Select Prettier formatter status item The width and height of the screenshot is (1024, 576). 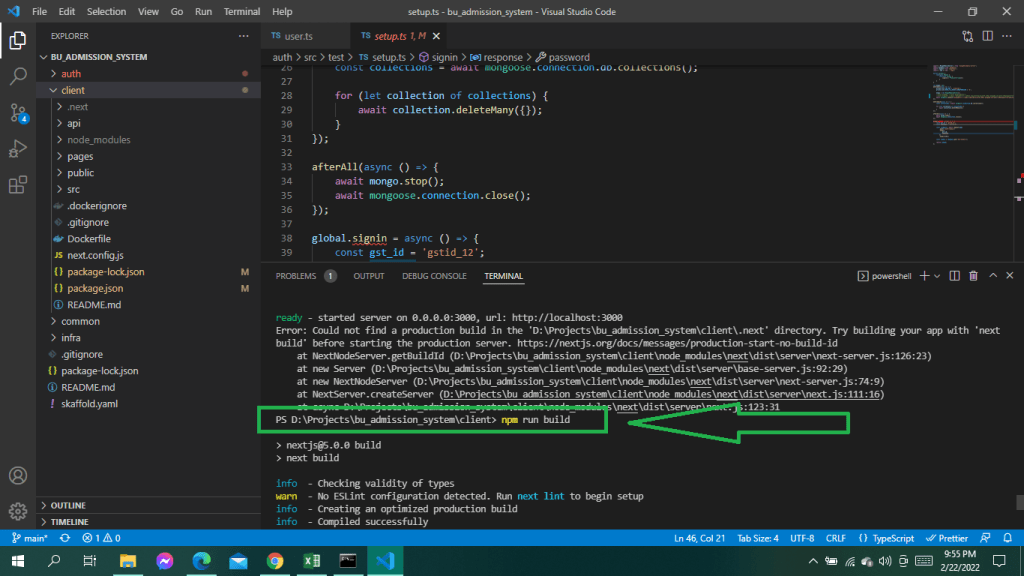(x=947, y=538)
